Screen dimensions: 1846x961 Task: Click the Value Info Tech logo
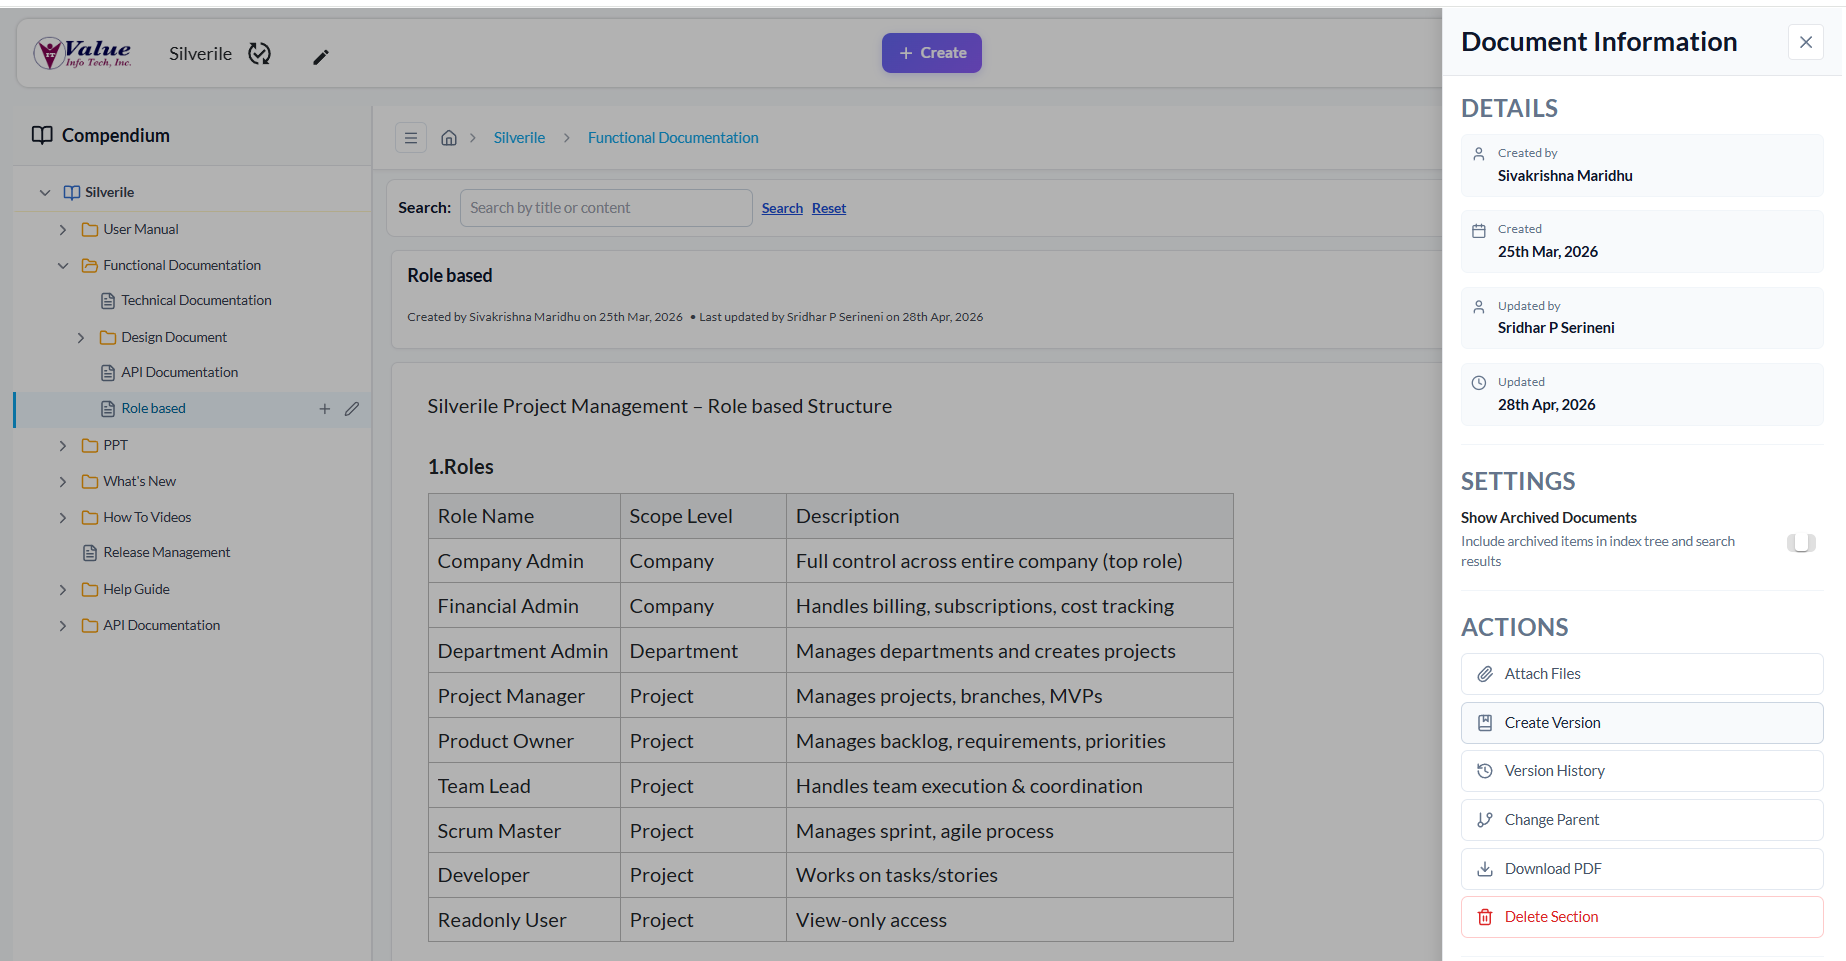[x=82, y=53]
